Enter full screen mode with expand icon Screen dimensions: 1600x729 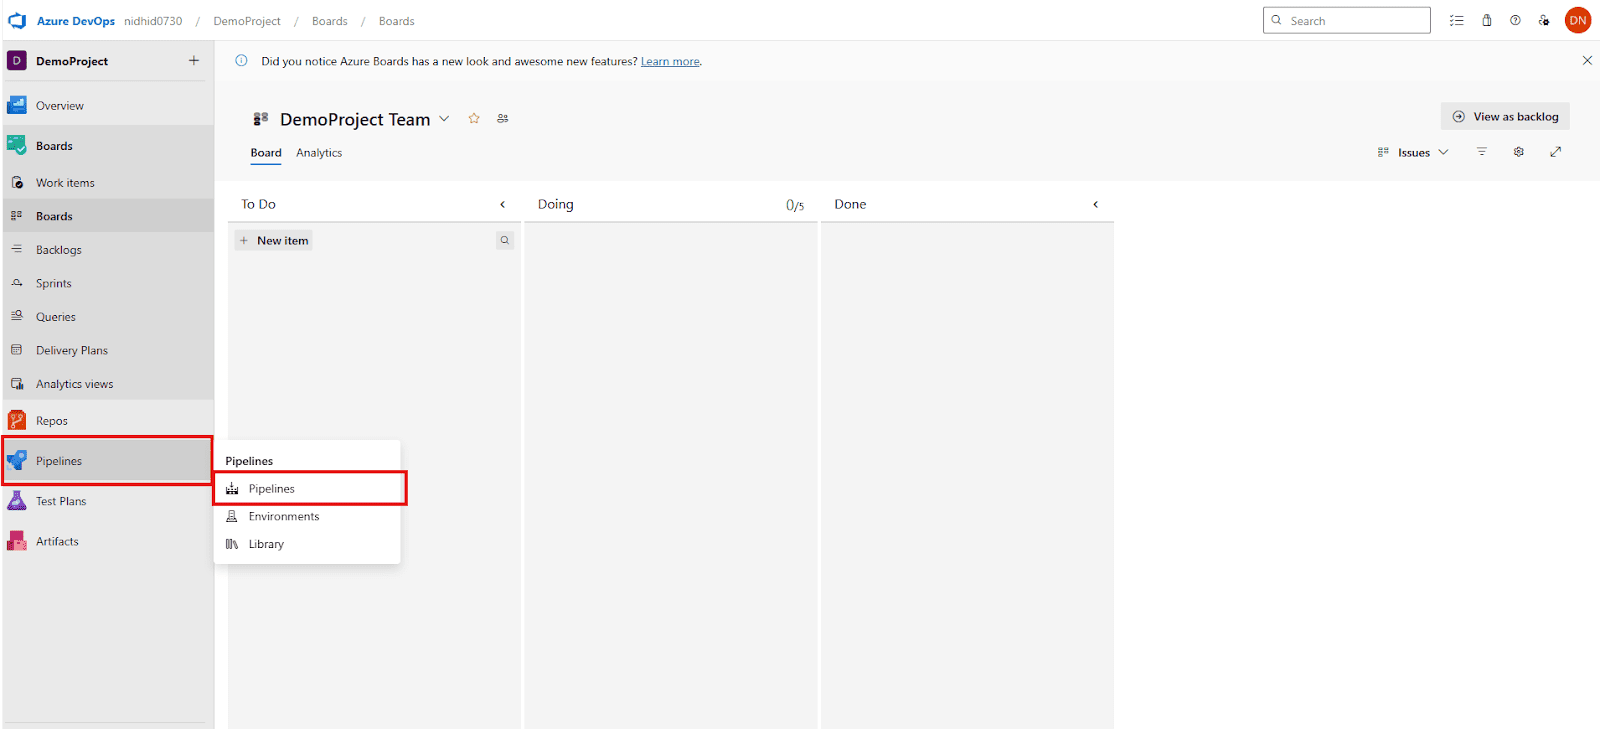tap(1556, 152)
